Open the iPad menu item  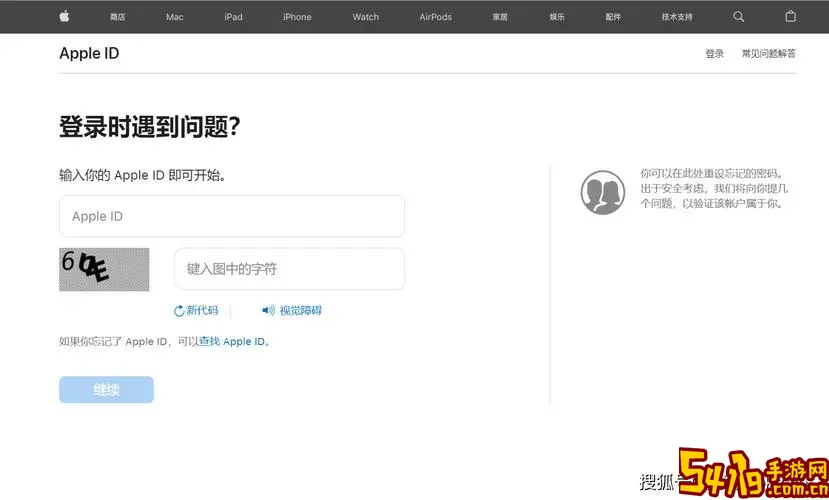point(233,17)
